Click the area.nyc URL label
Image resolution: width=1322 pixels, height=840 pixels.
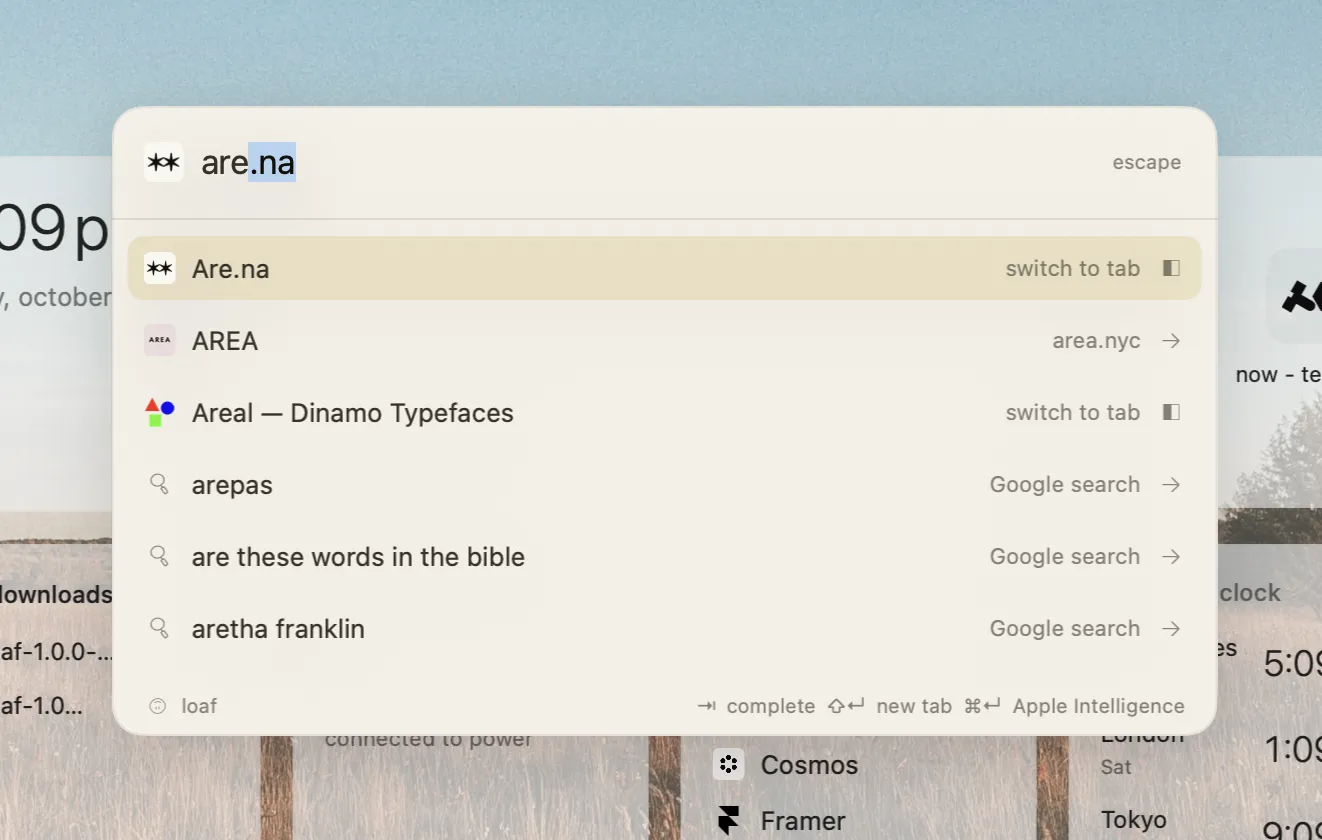pos(1096,340)
